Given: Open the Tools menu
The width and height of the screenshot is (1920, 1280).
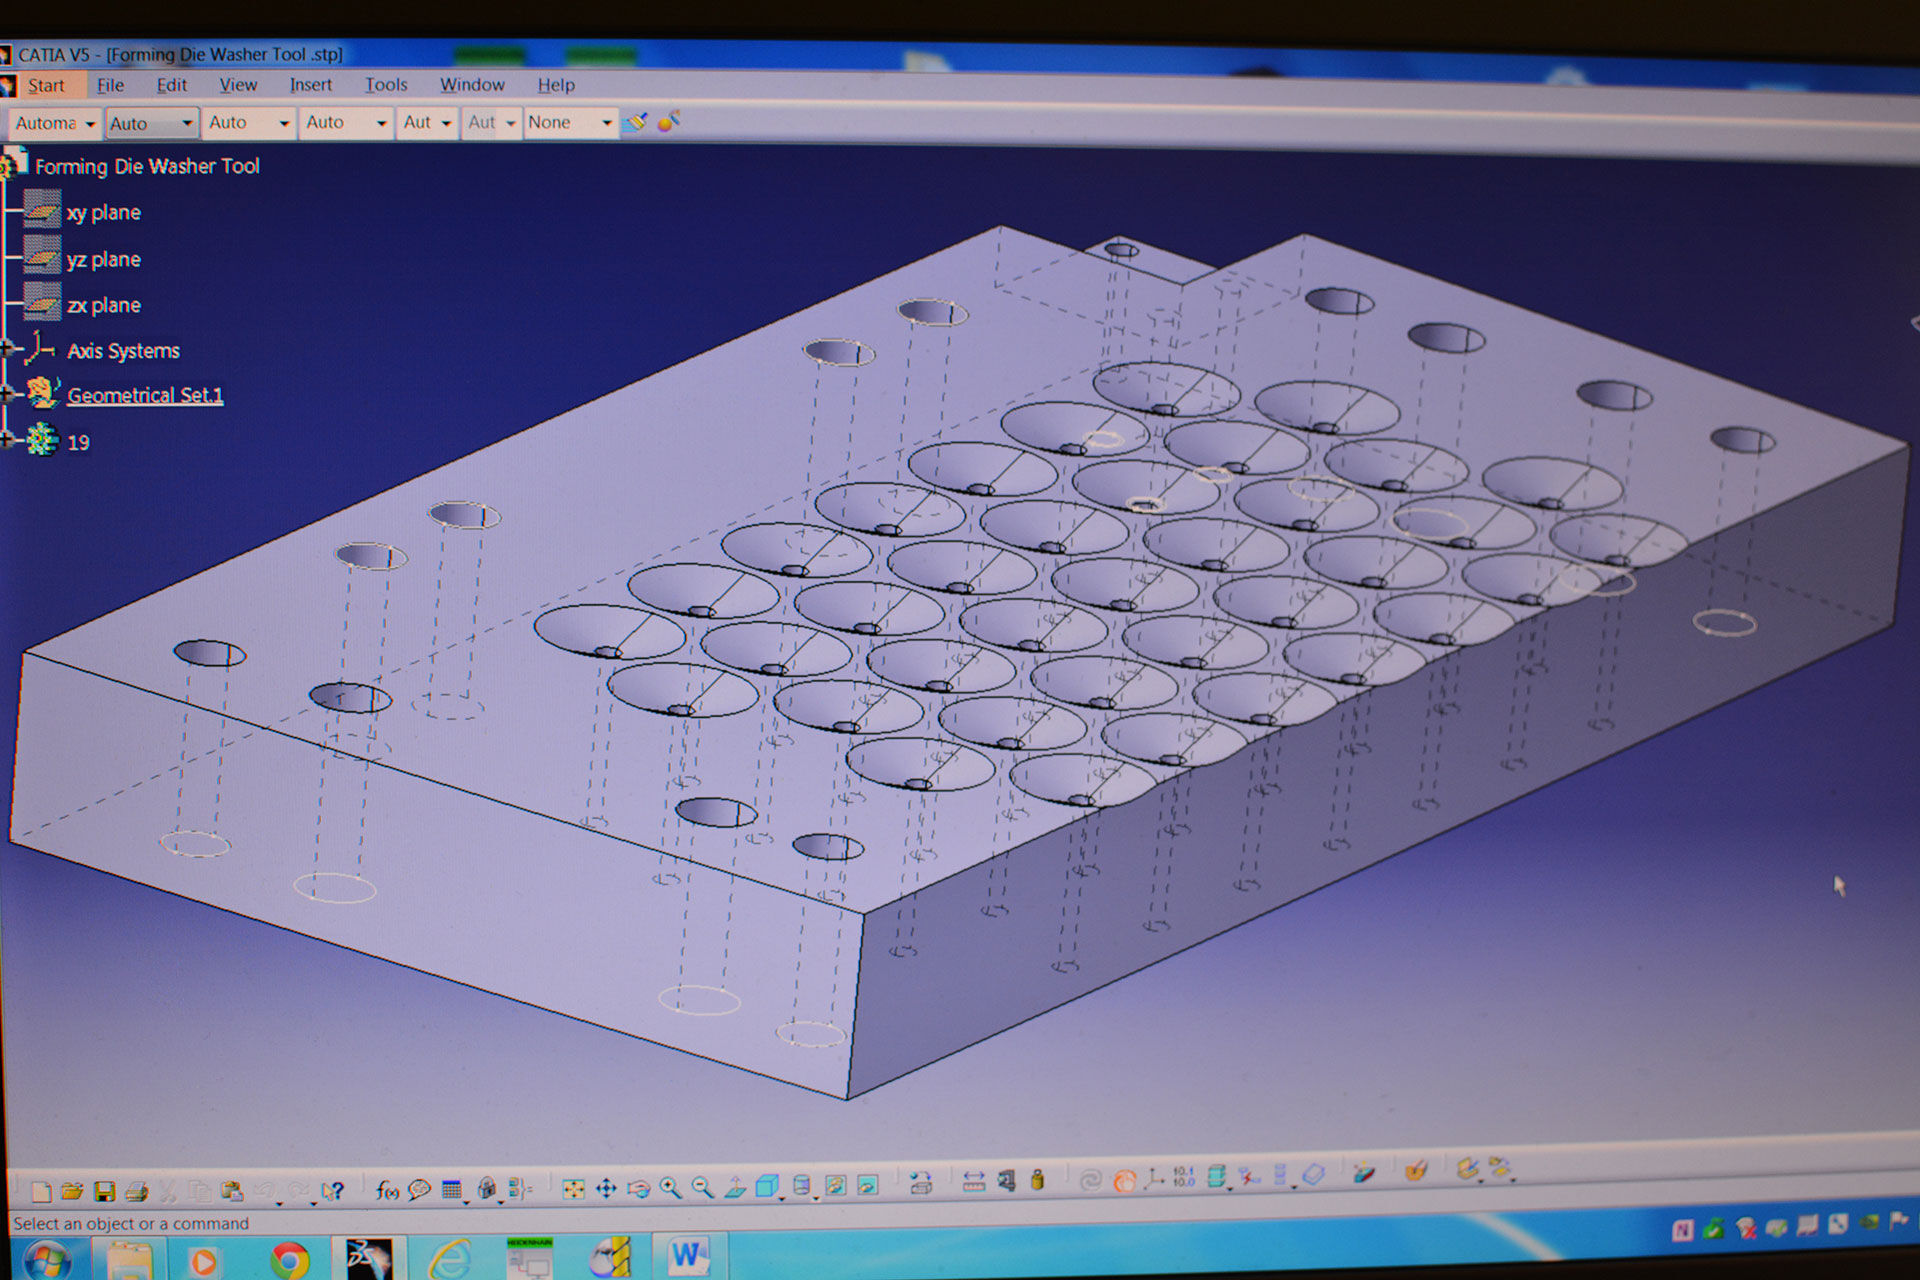Looking at the screenshot, I should click(385, 85).
